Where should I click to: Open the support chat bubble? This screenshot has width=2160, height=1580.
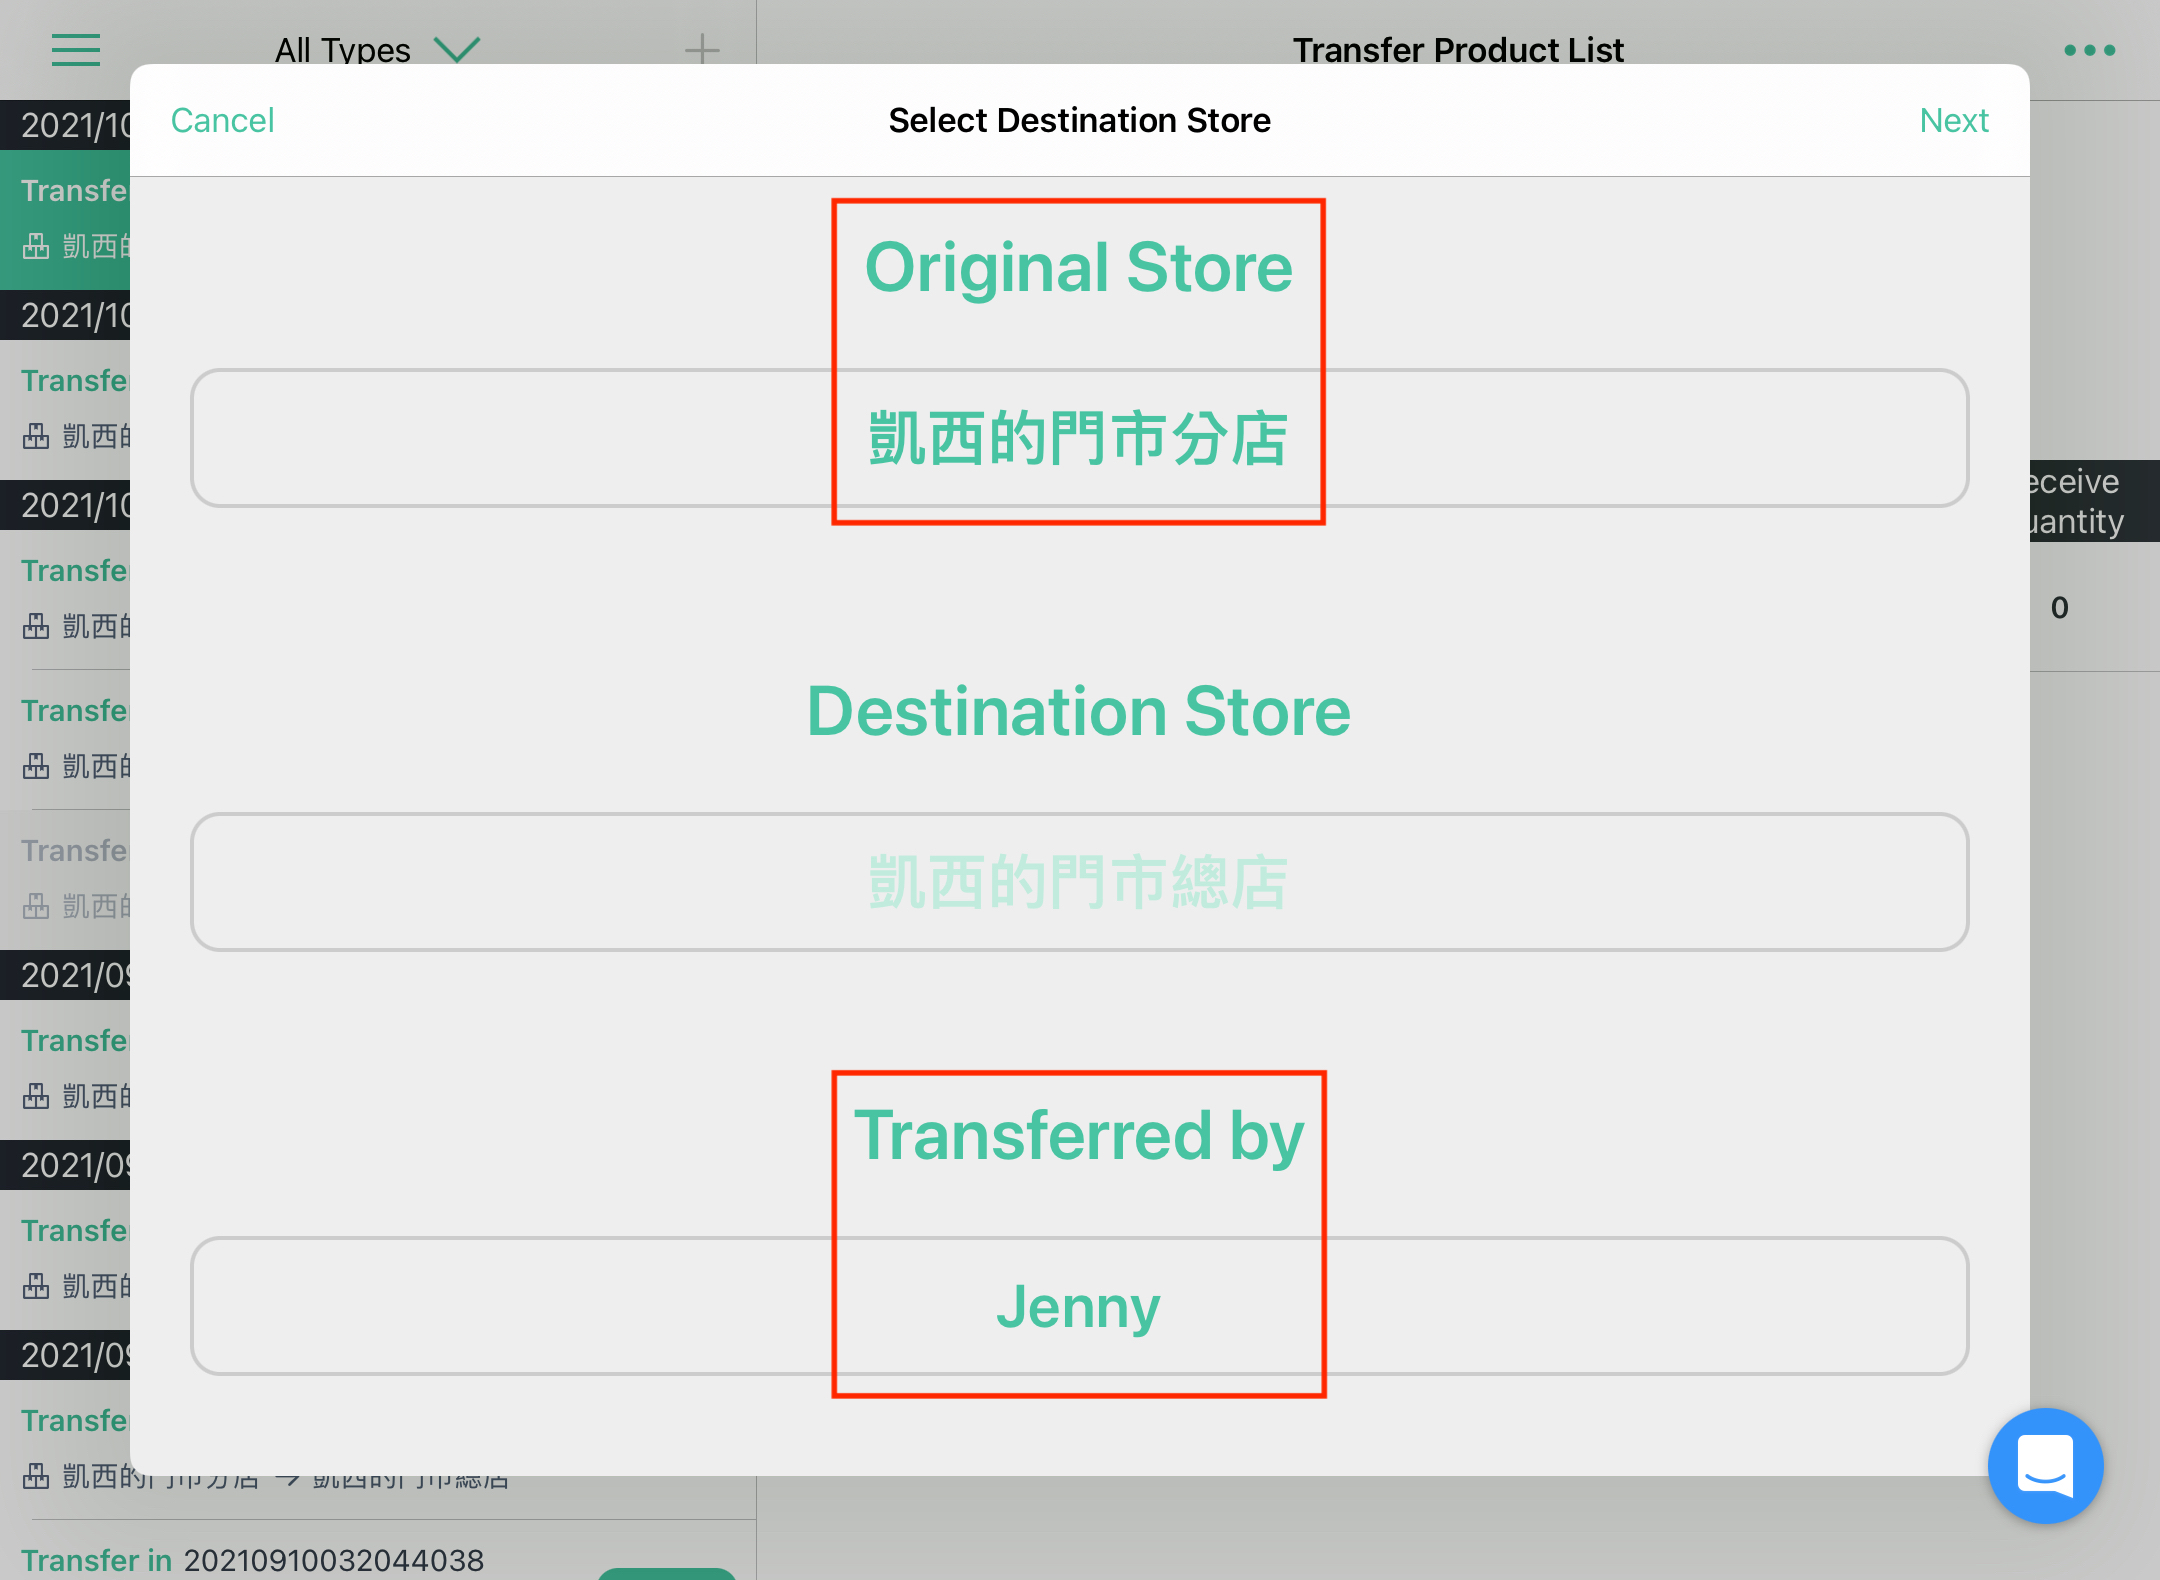pyautogui.click(x=2046, y=1466)
